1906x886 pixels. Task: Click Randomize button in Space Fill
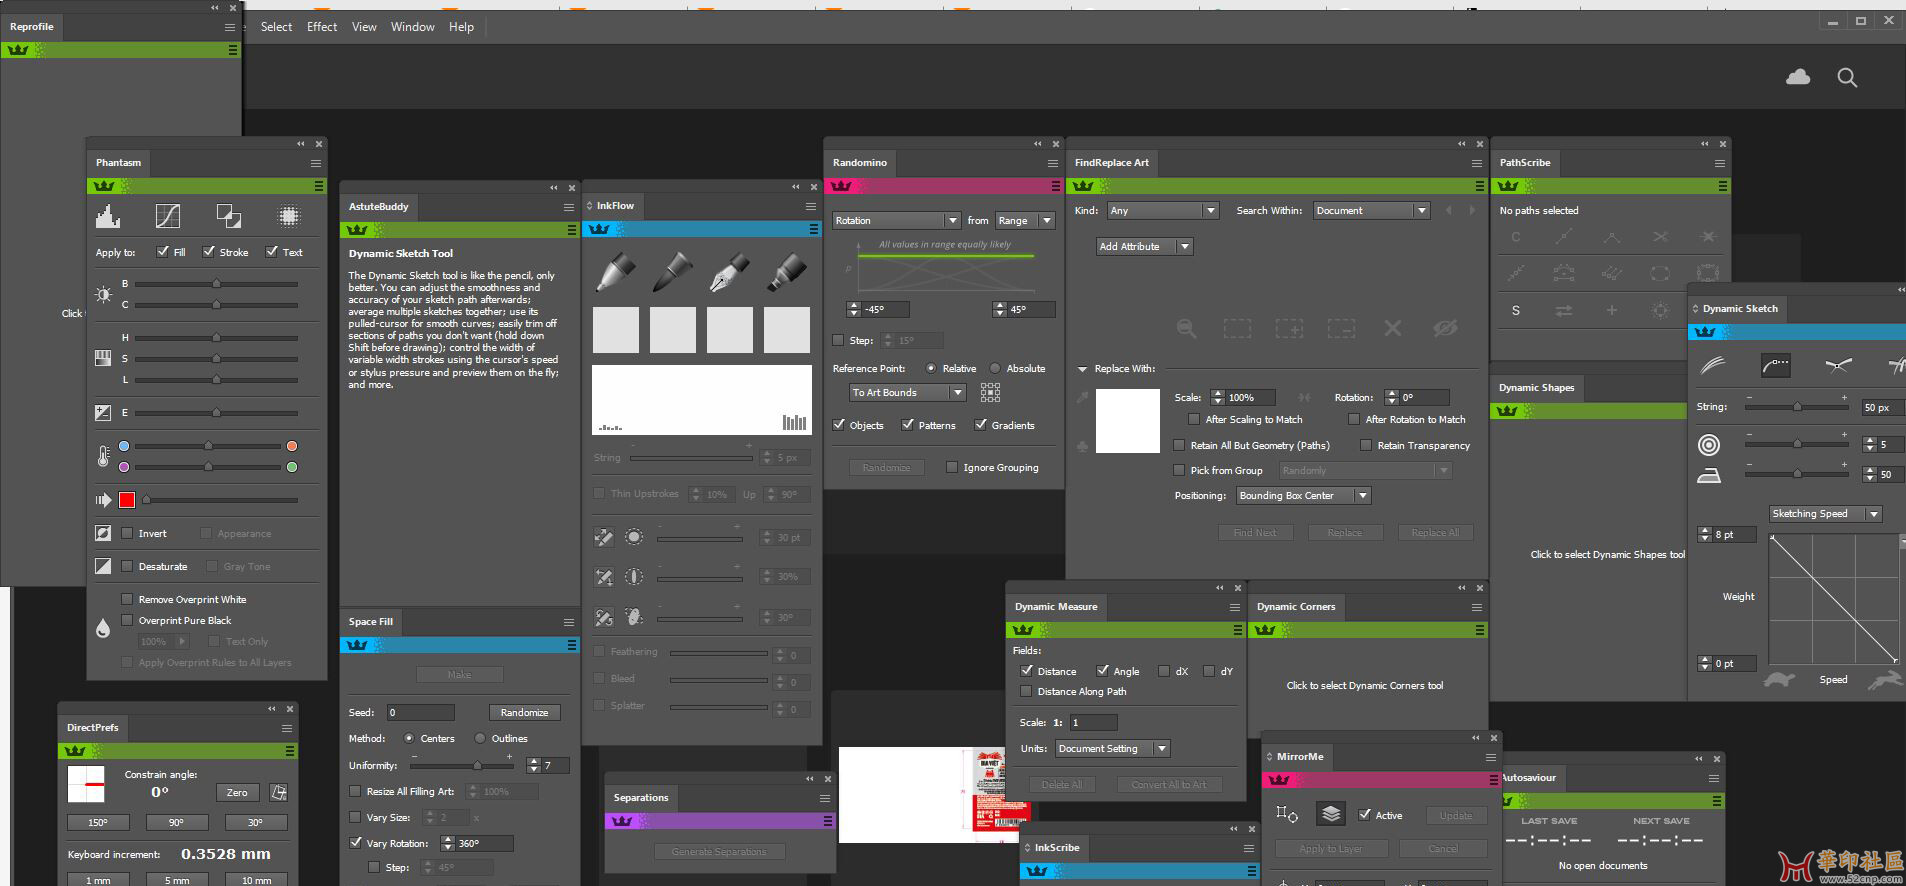pyautogui.click(x=524, y=712)
